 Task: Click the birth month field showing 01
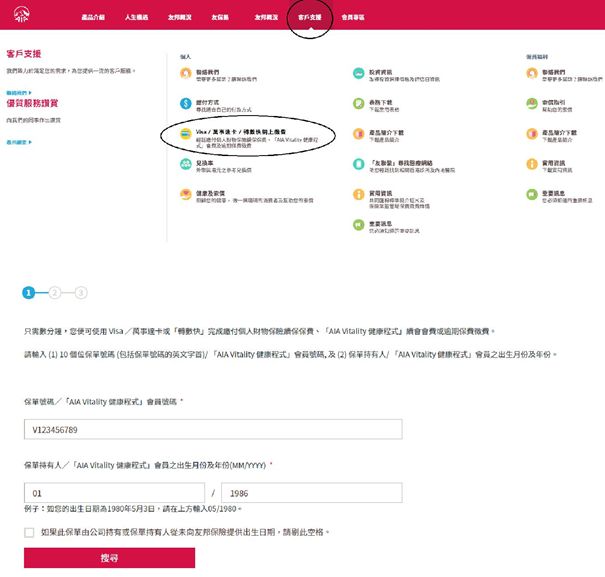pyautogui.click(x=114, y=493)
